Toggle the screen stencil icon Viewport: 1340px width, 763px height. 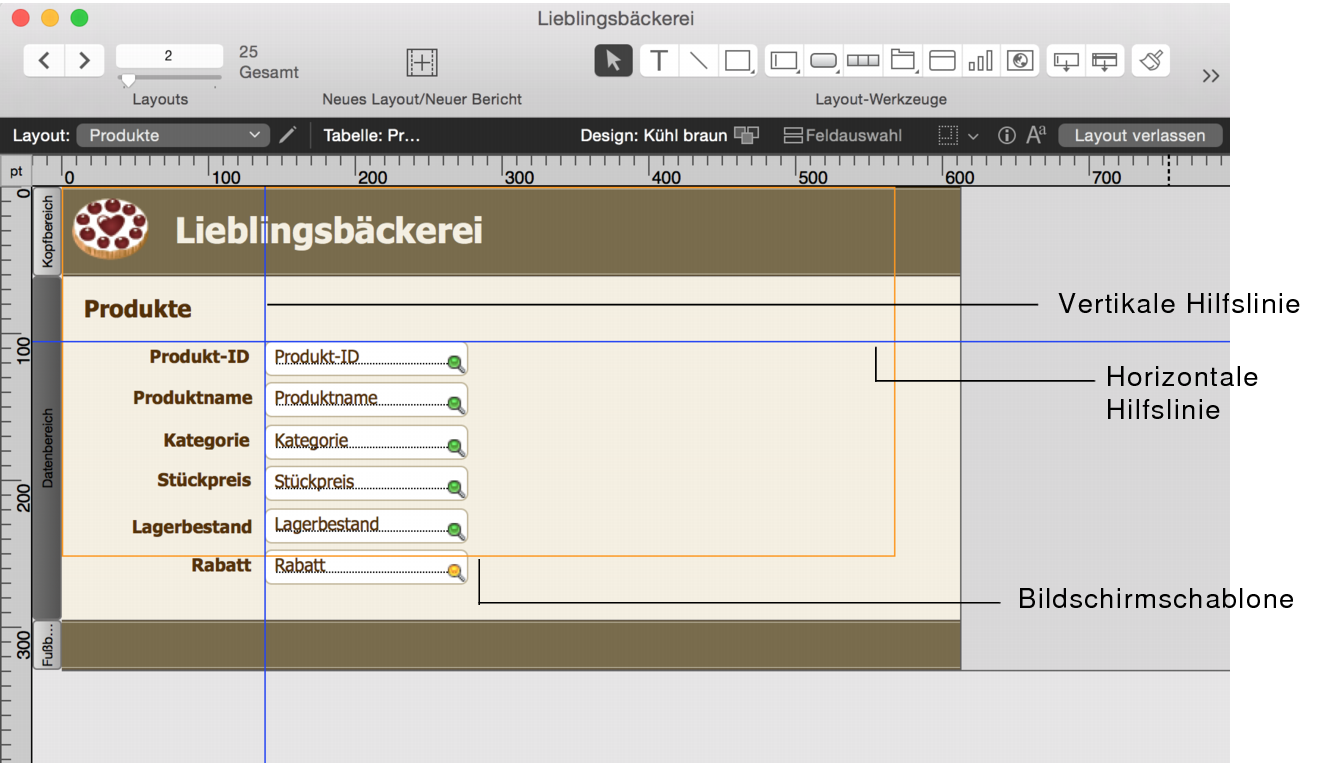948,135
